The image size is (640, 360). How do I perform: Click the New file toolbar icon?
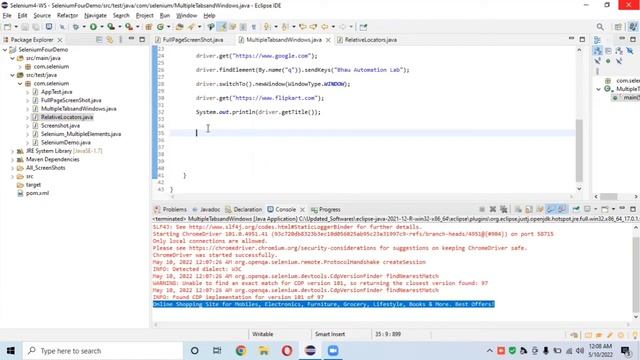coord(7,27)
